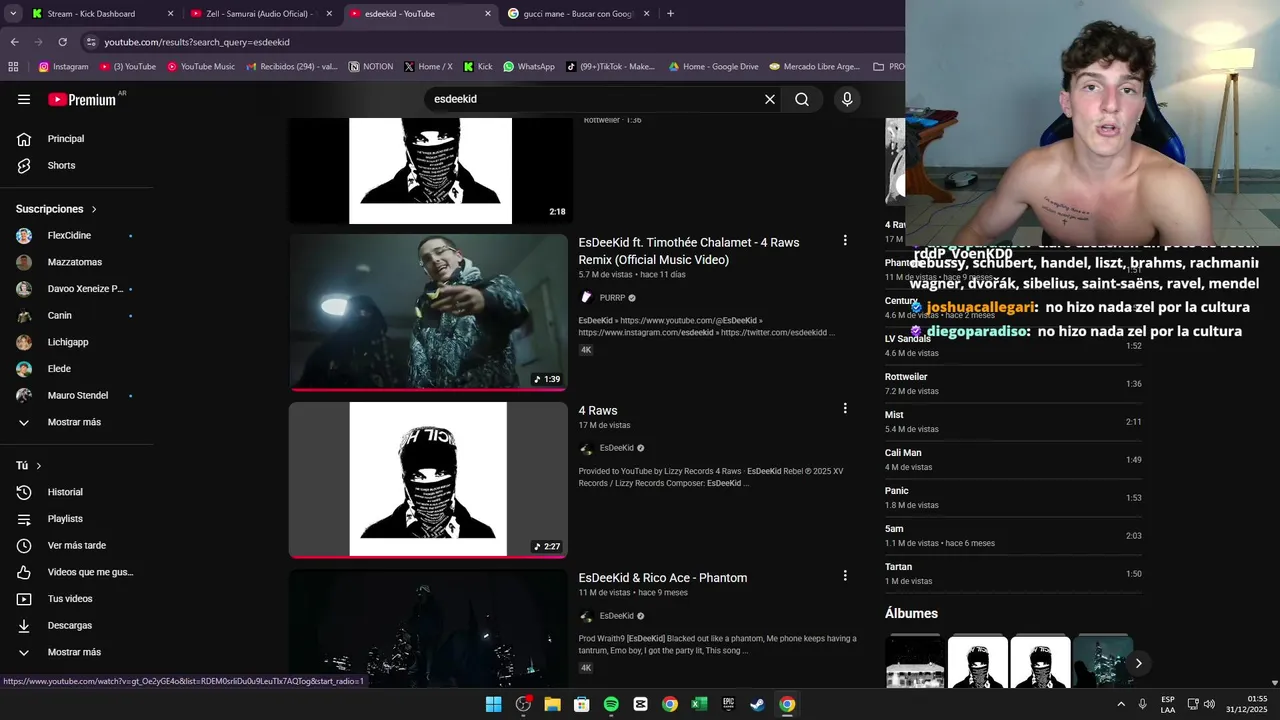The width and height of the screenshot is (1280, 720).
Task: Show hidden system tray icons chevron
Action: click(1120, 704)
